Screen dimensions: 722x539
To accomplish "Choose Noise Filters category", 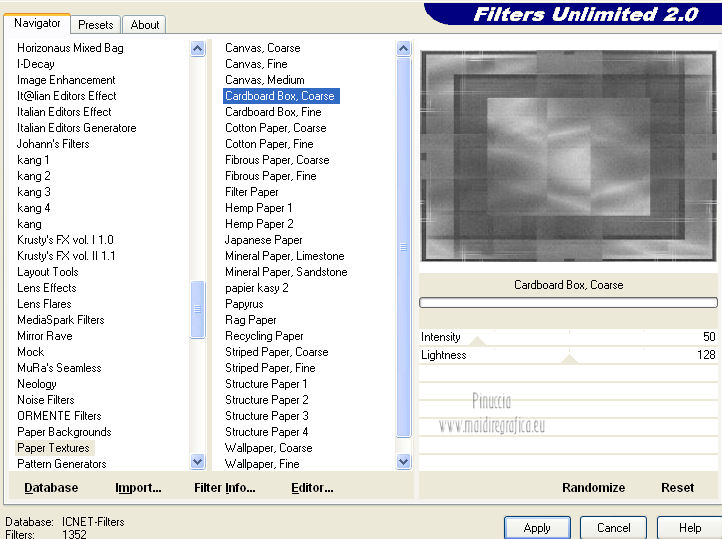I will (x=45, y=400).
